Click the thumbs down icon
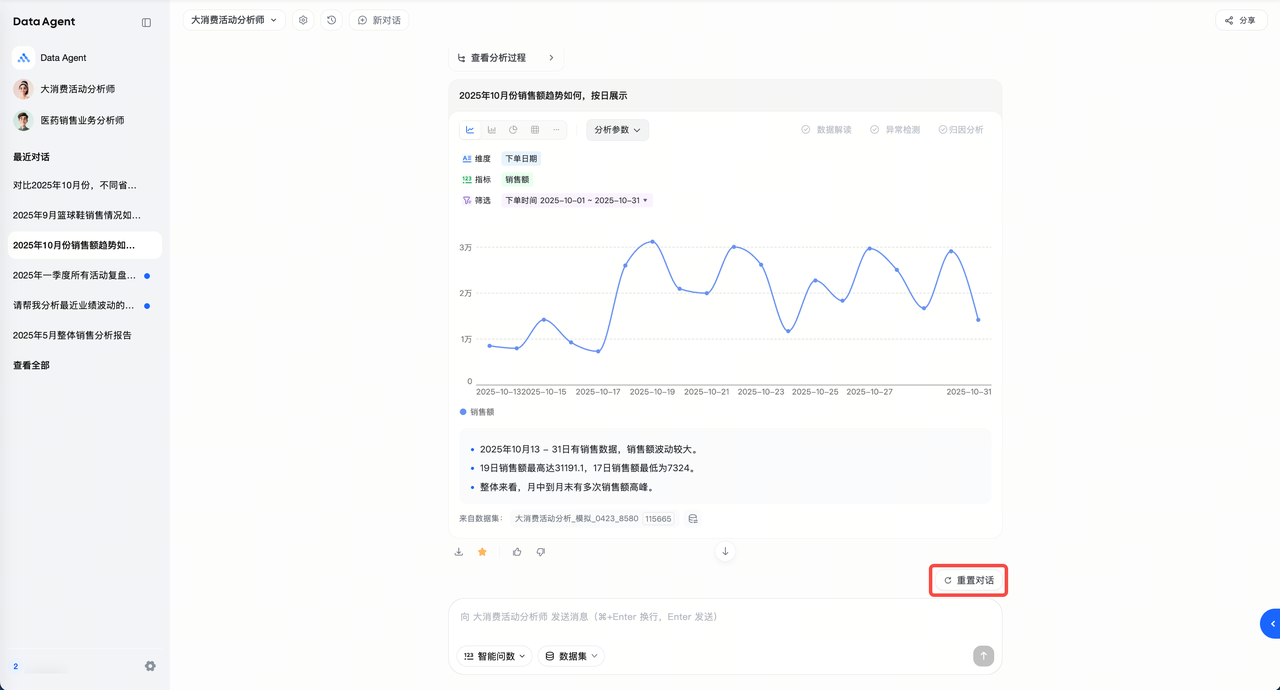Image resolution: width=1280 pixels, height=690 pixels. pos(541,552)
